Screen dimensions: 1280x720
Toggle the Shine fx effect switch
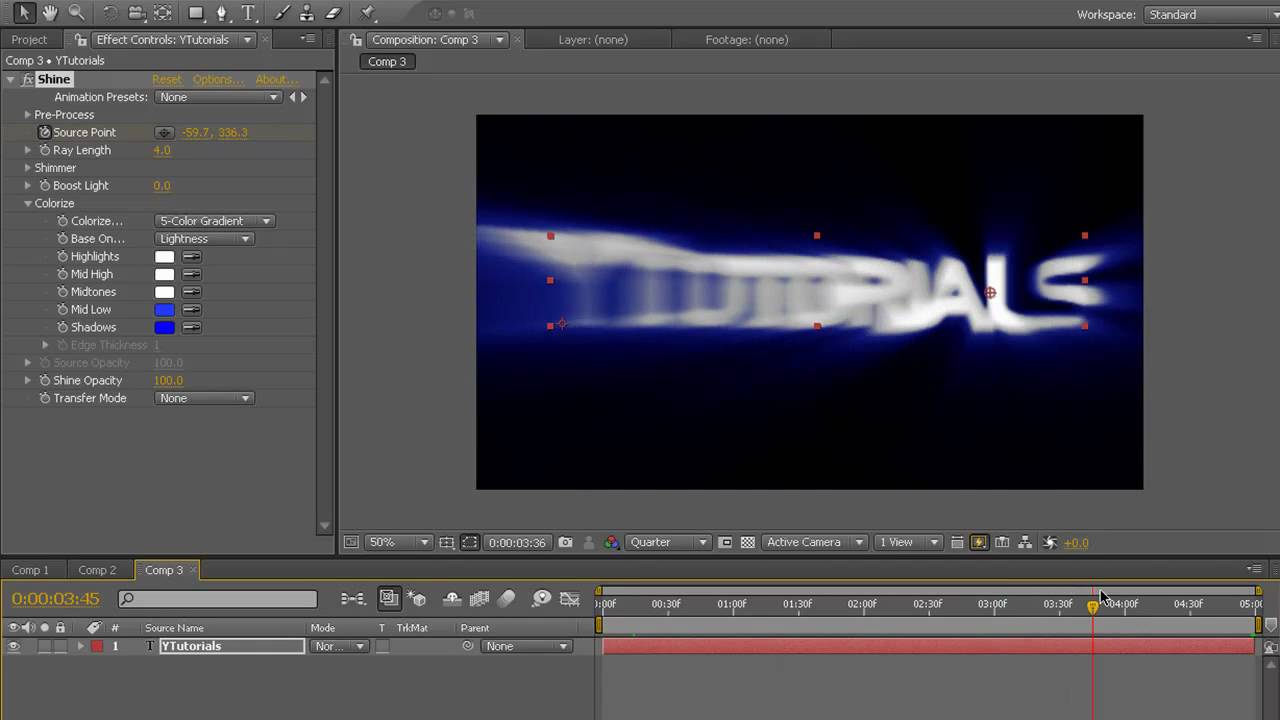point(28,79)
